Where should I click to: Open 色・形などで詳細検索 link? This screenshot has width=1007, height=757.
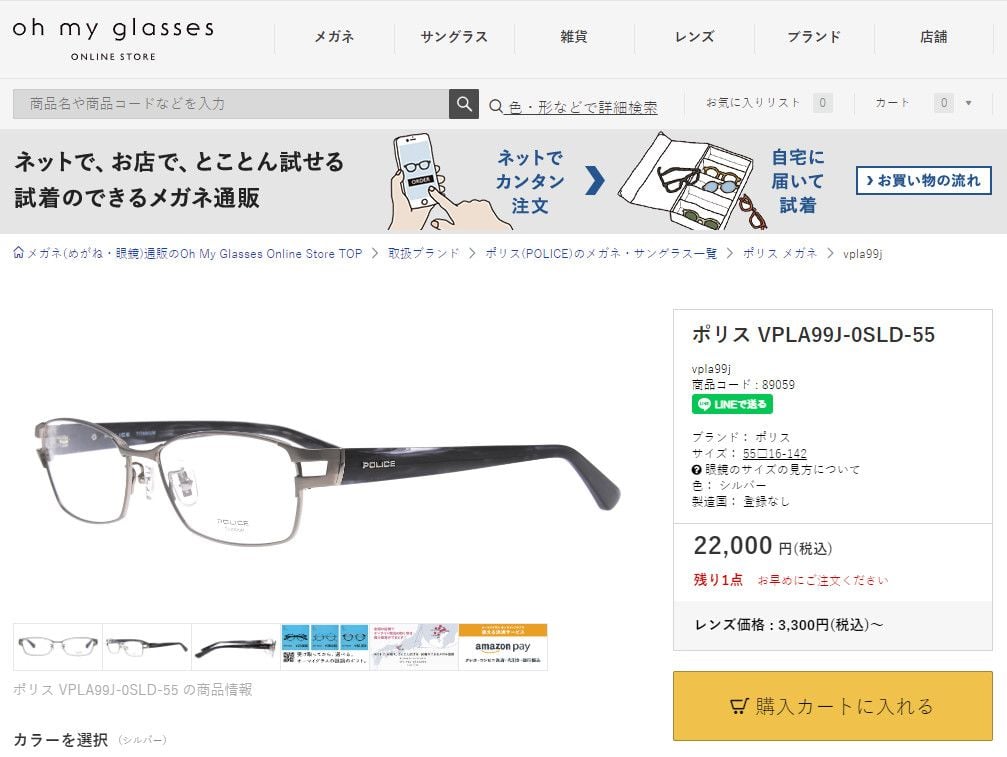pos(582,107)
